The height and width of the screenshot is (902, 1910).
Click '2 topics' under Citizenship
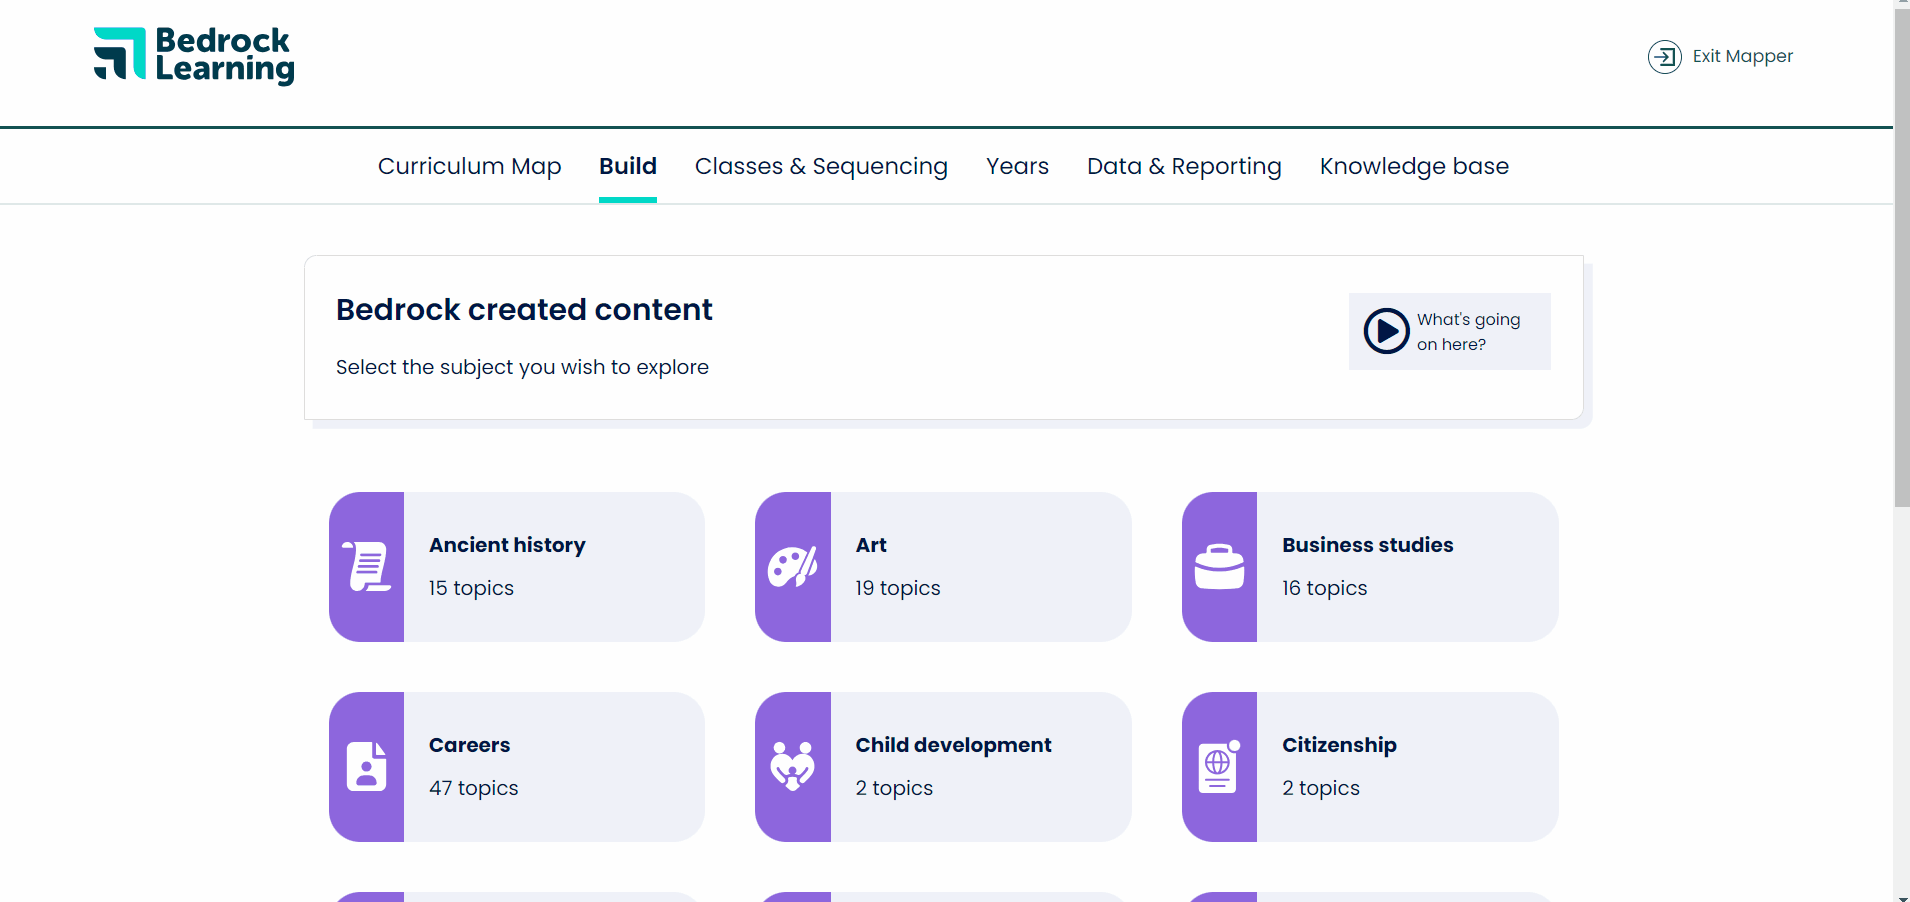coord(1321,788)
